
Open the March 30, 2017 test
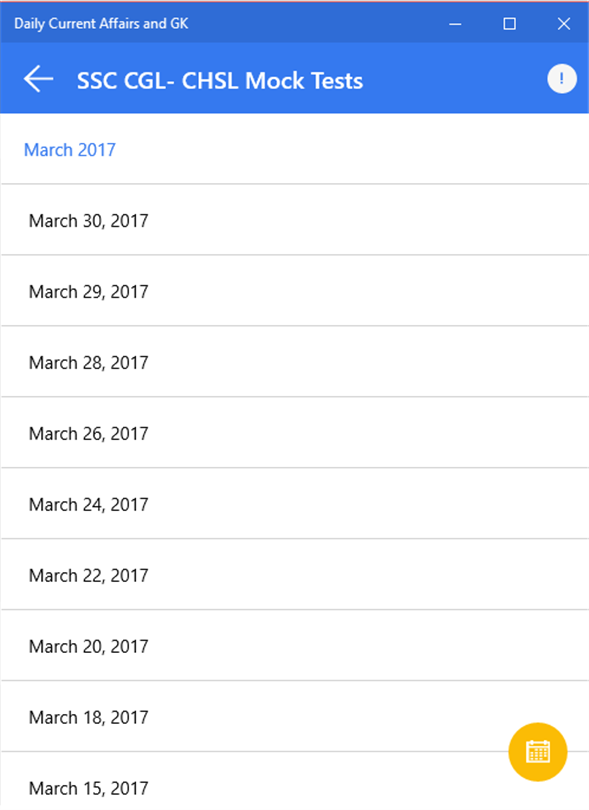[294, 220]
